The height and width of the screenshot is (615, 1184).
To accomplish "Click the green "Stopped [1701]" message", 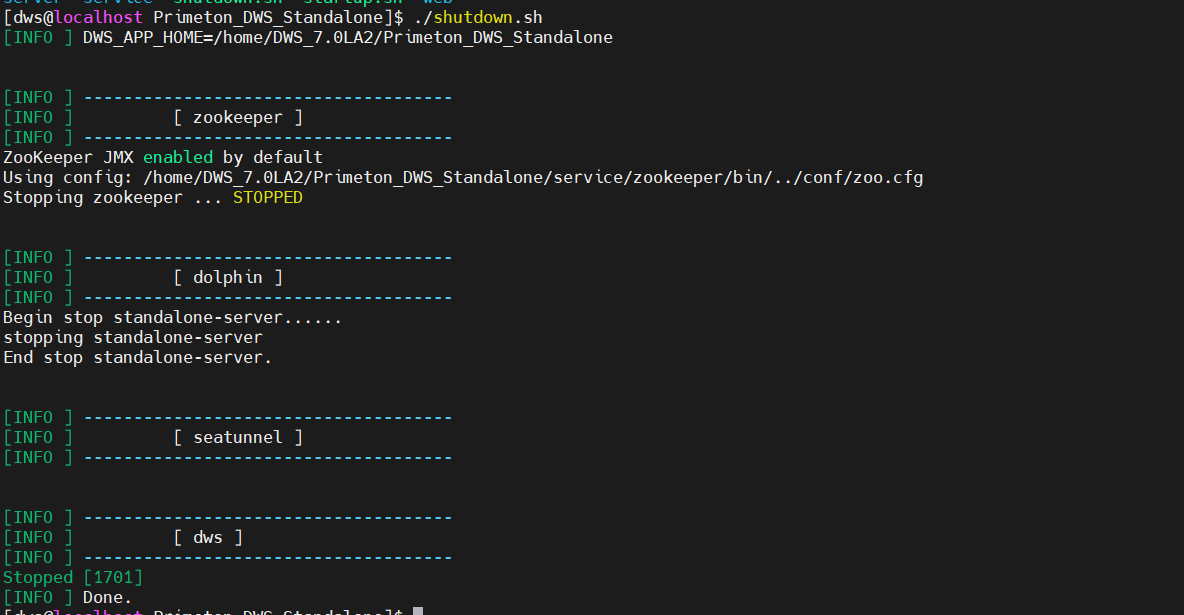I will 73,578.
